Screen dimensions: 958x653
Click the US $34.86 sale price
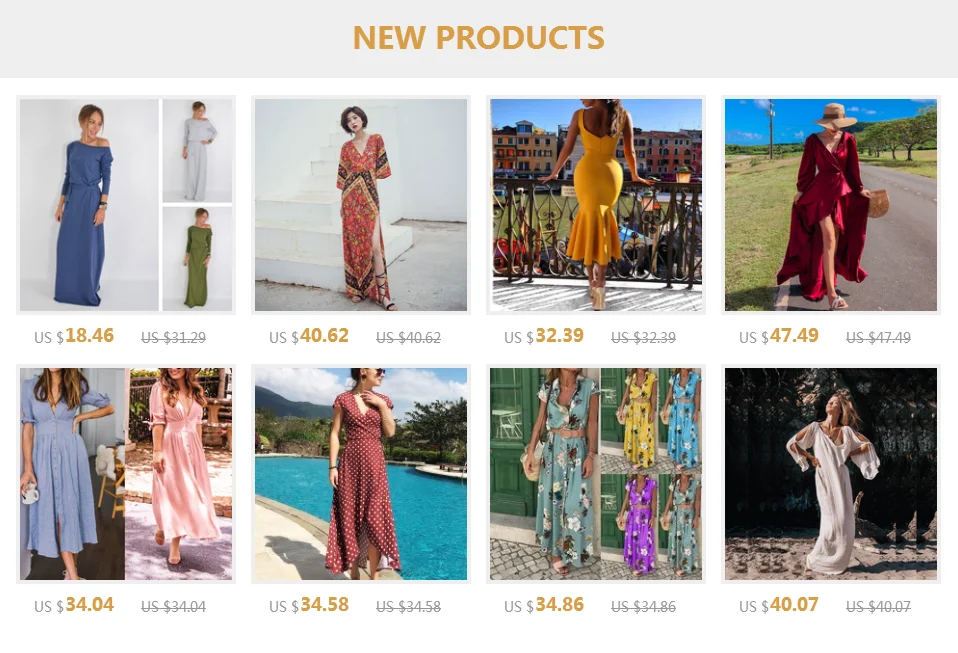tap(544, 605)
